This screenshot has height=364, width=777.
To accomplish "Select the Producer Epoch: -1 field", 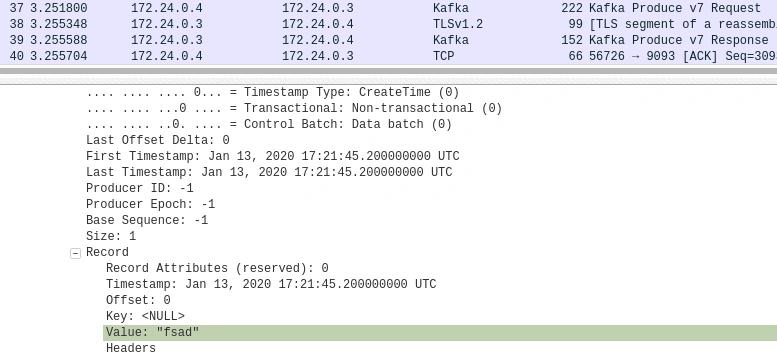I will coord(151,204).
